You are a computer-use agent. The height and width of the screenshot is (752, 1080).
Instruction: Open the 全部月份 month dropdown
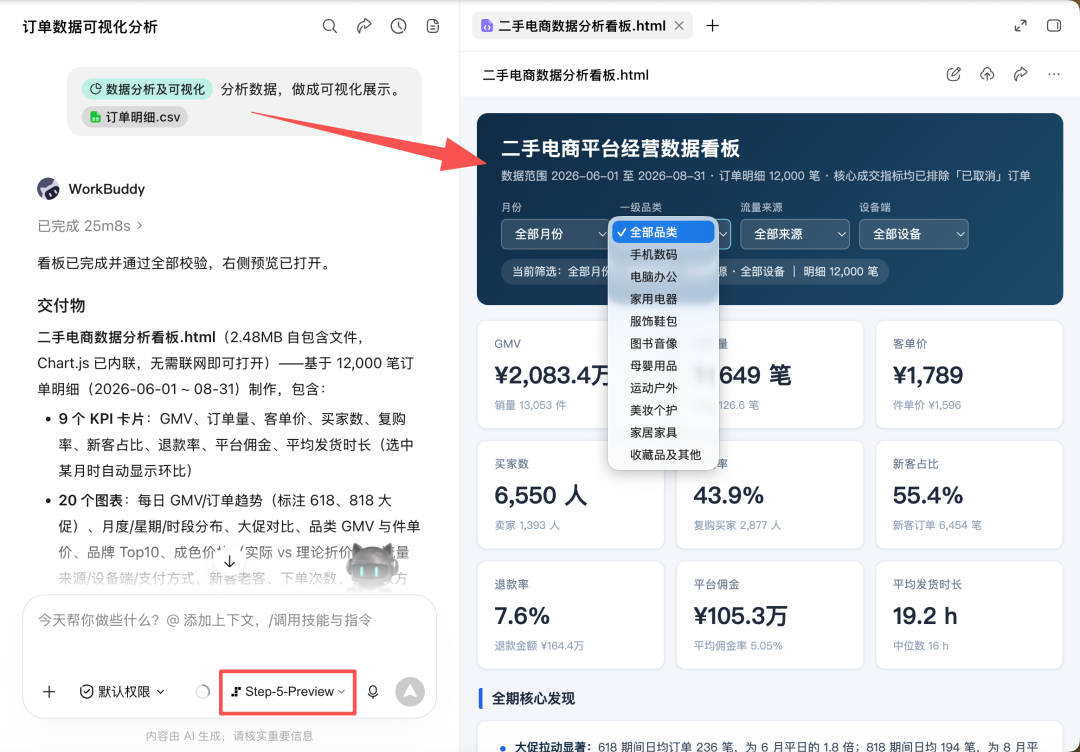[x=554, y=234]
